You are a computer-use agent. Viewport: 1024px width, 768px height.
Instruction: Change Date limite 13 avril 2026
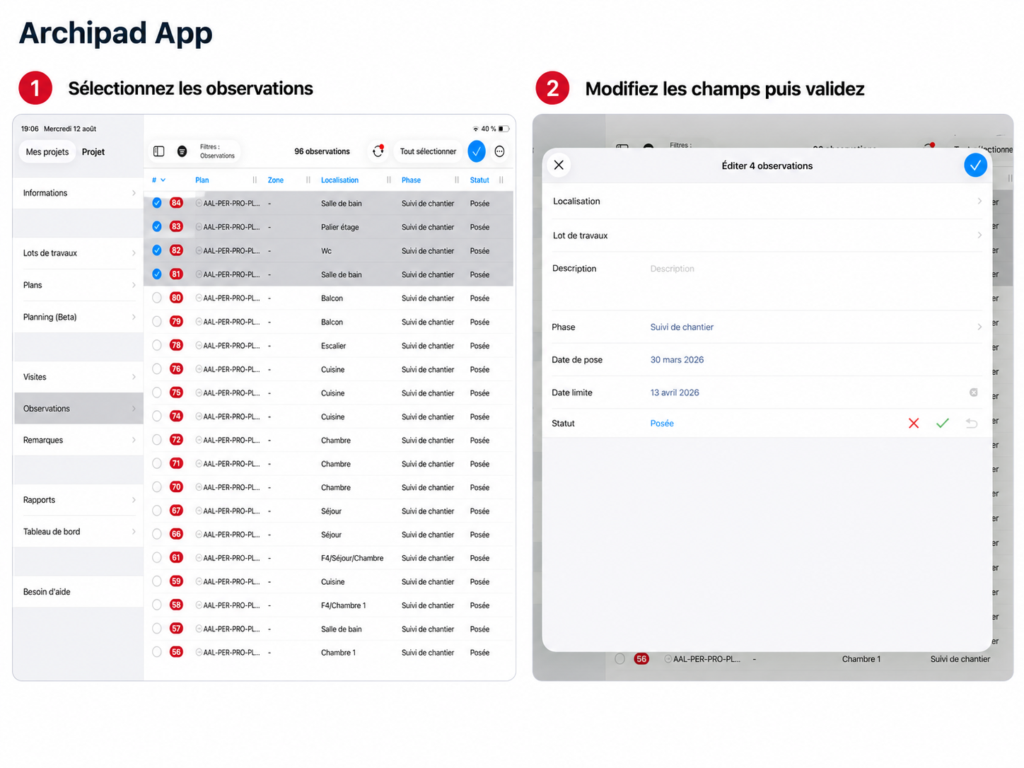tap(675, 392)
